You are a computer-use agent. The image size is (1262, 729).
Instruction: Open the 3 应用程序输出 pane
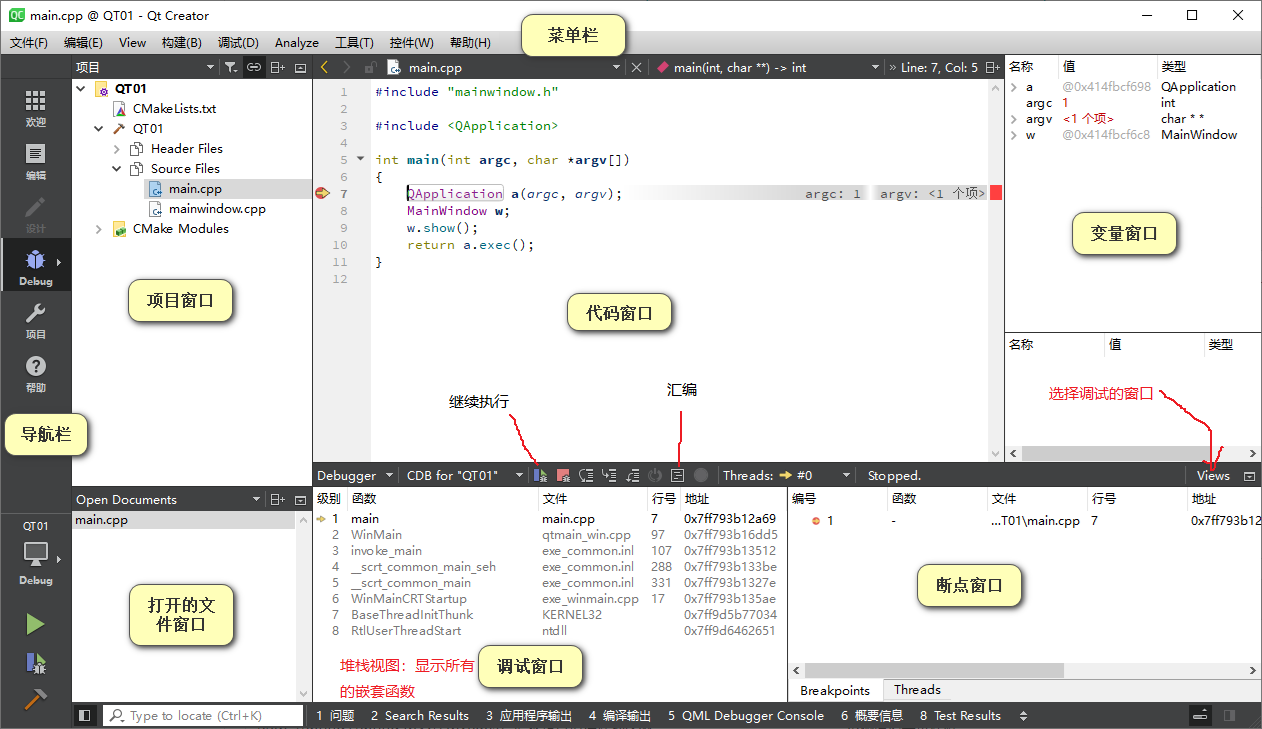click(x=529, y=716)
